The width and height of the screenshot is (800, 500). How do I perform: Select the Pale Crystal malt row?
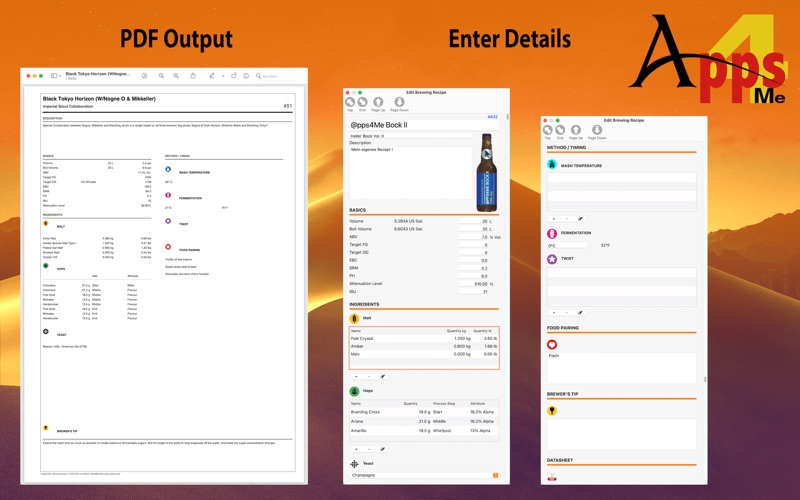pyautogui.click(x=424, y=338)
